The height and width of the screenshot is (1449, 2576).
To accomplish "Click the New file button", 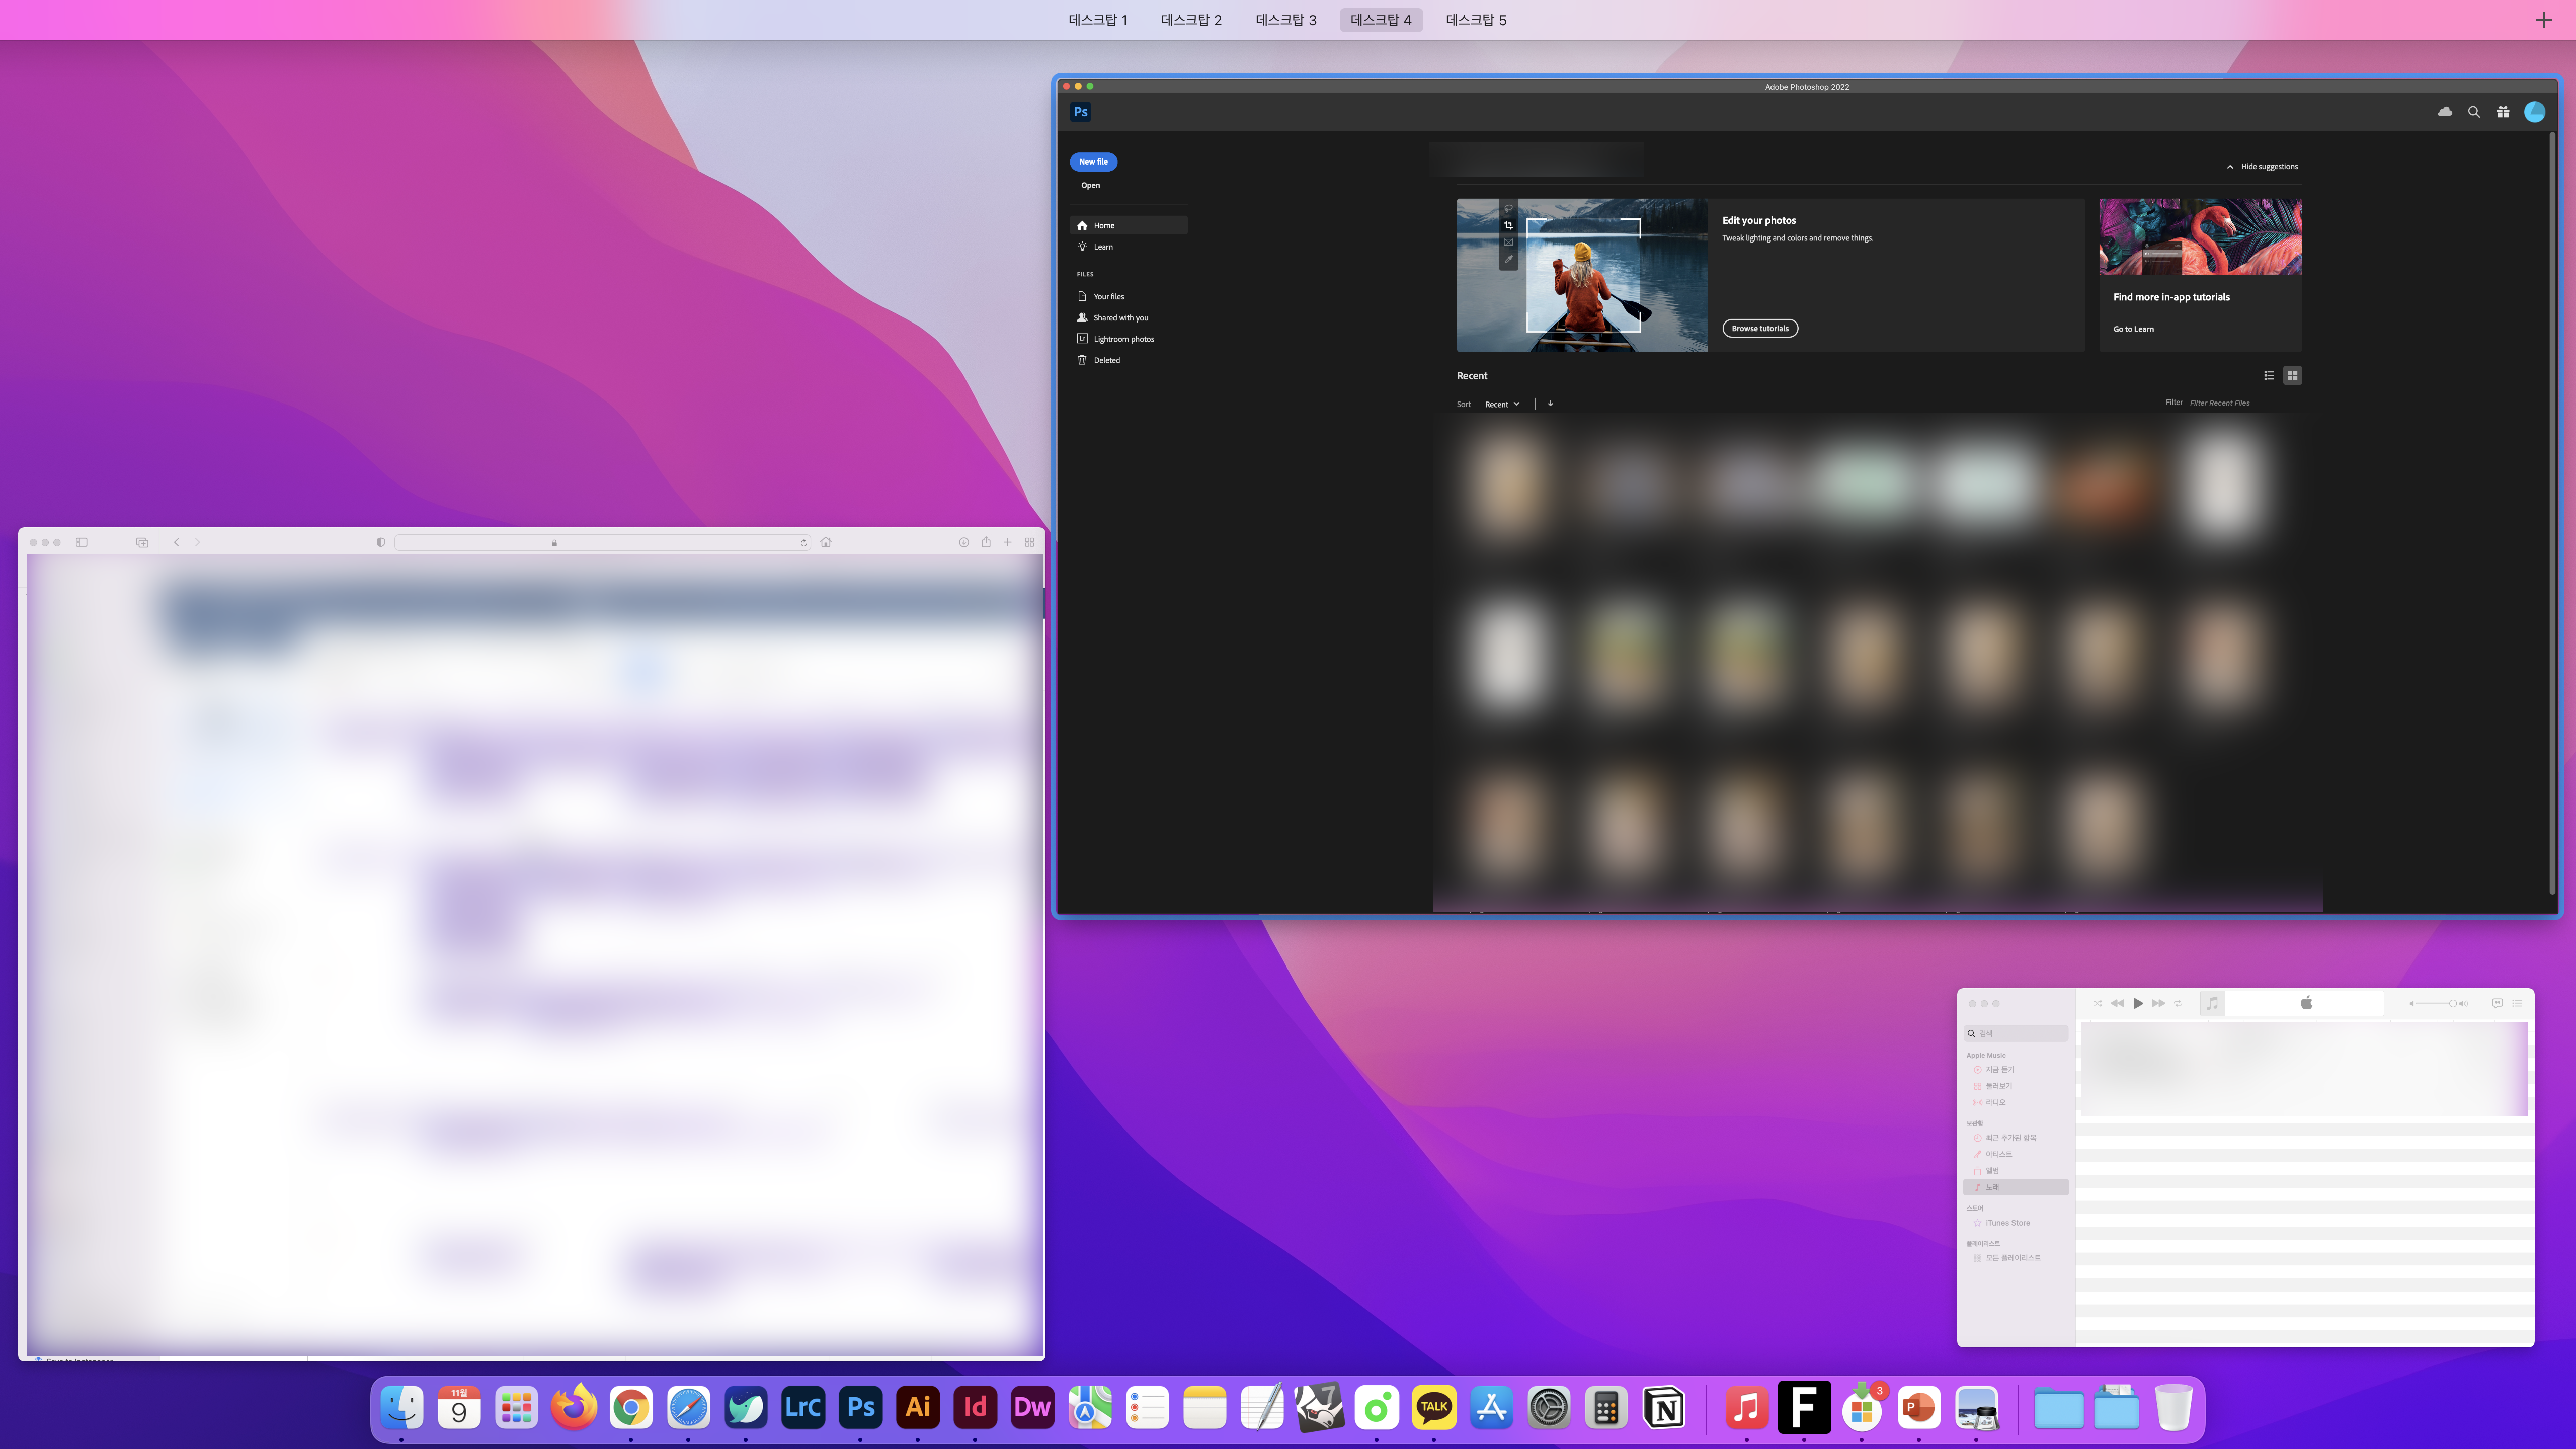I will [1093, 162].
